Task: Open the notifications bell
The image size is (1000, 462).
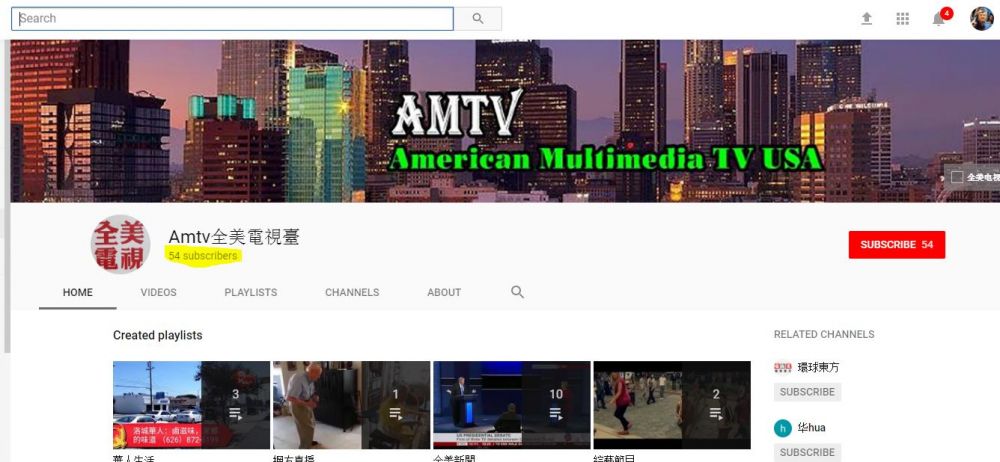Action: 938,19
